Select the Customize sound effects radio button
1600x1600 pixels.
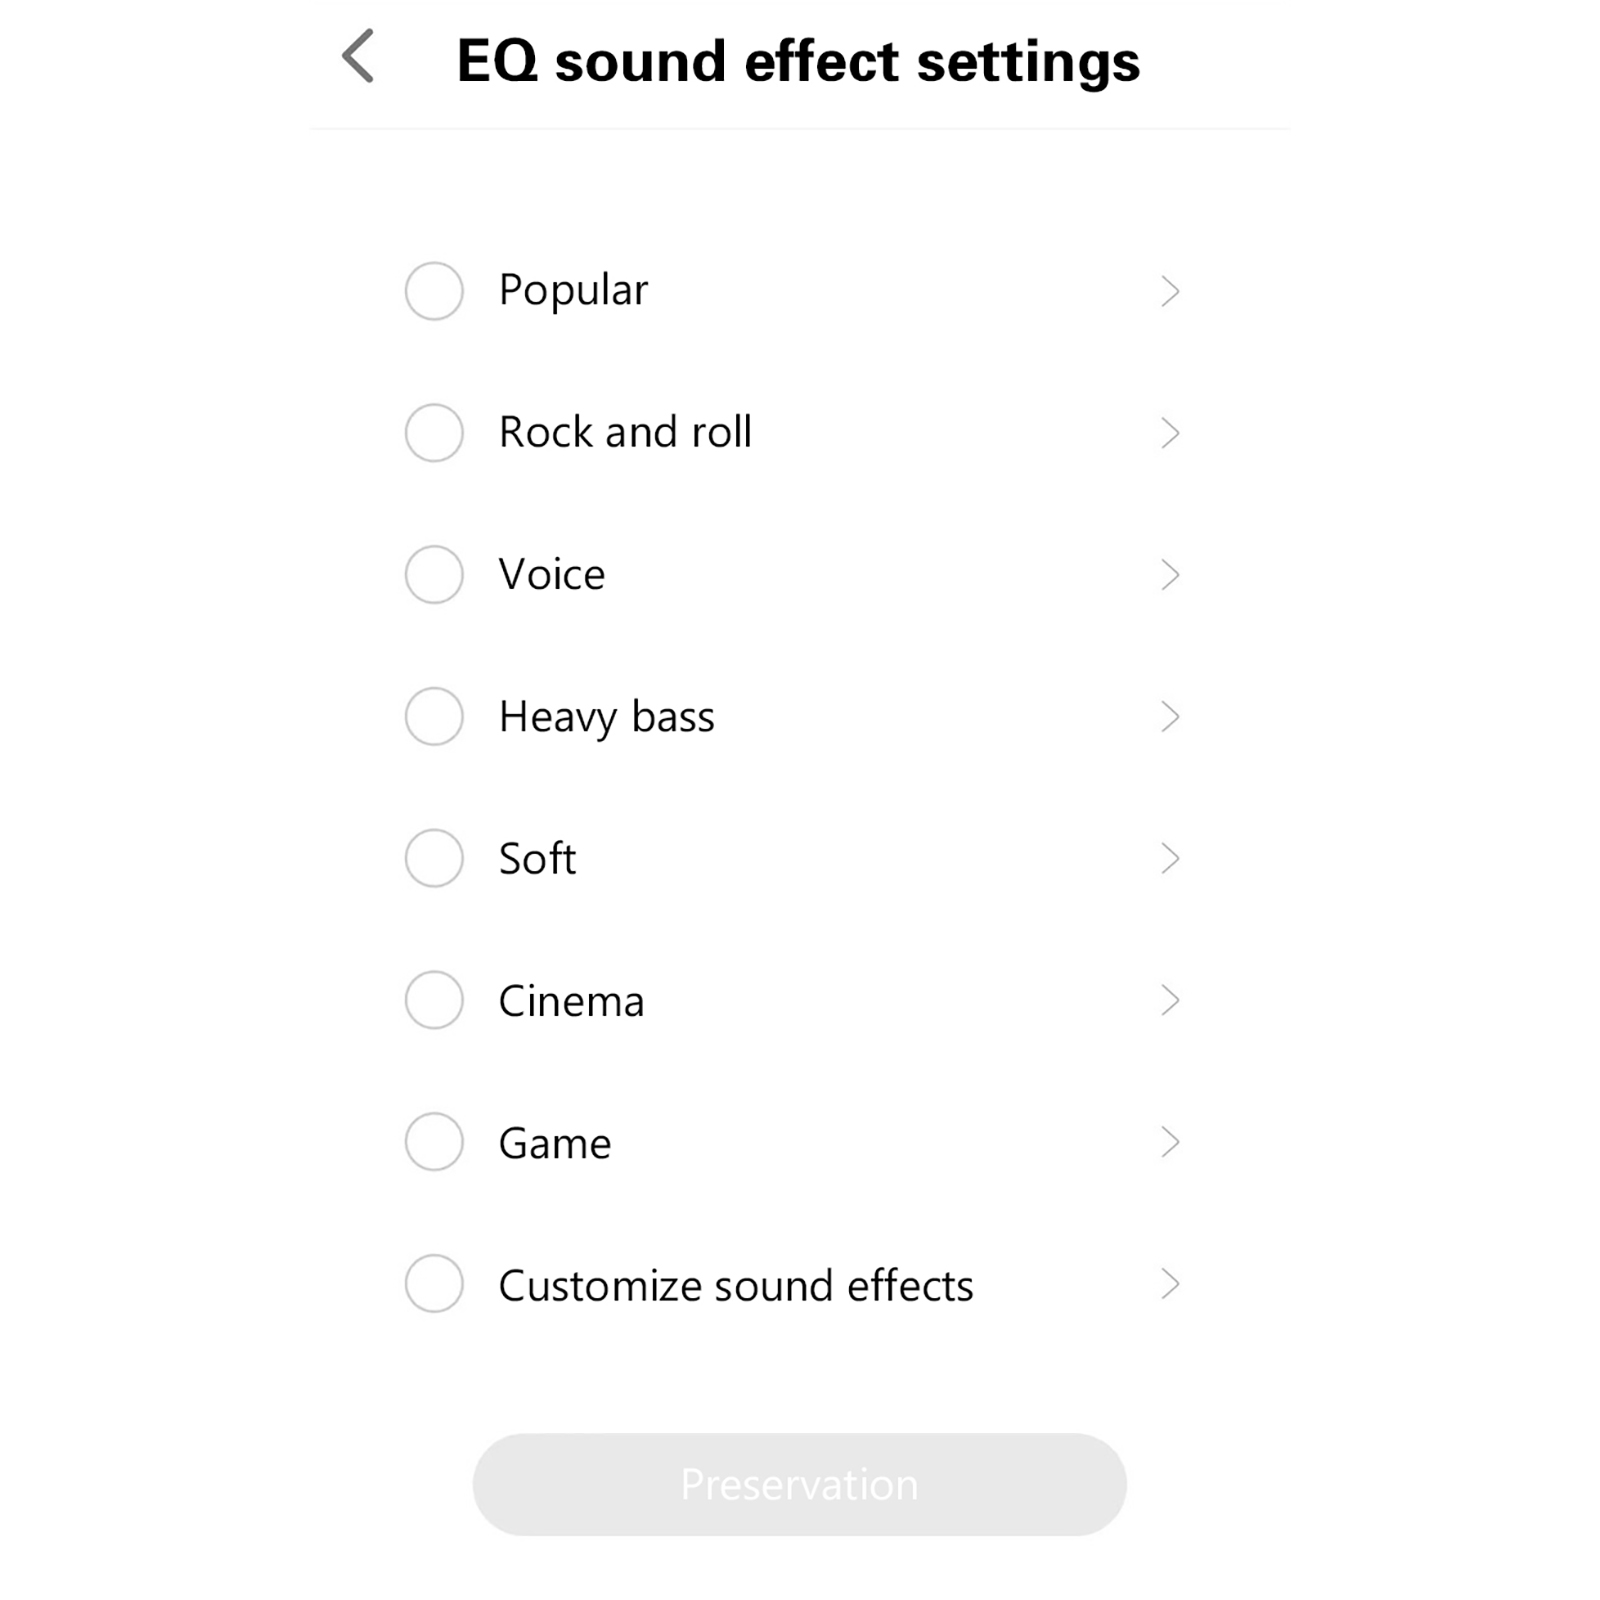pos(434,1284)
